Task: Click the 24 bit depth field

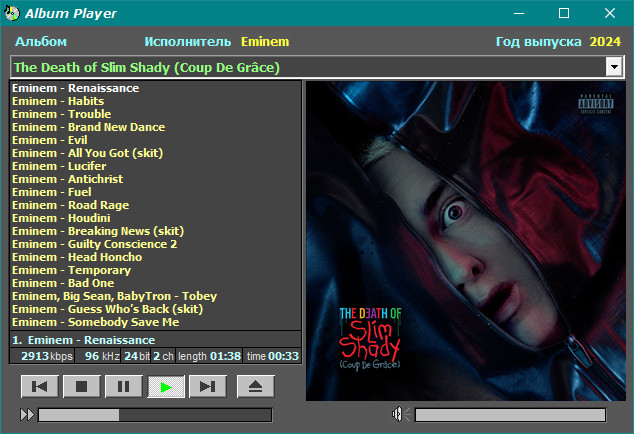Action: [x=136, y=356]
